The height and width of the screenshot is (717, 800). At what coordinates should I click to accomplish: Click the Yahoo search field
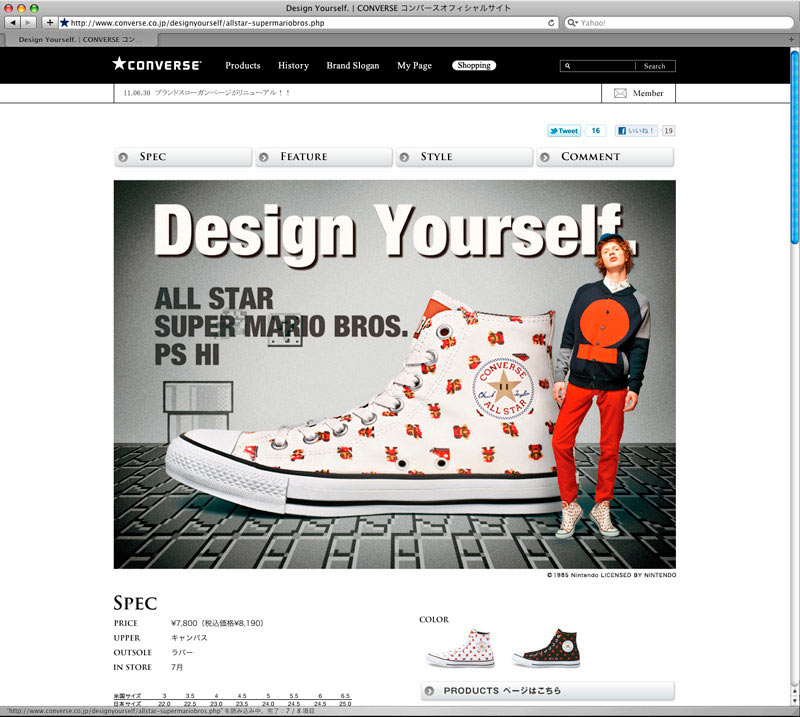pyautogui.click(x=678, y=22)
